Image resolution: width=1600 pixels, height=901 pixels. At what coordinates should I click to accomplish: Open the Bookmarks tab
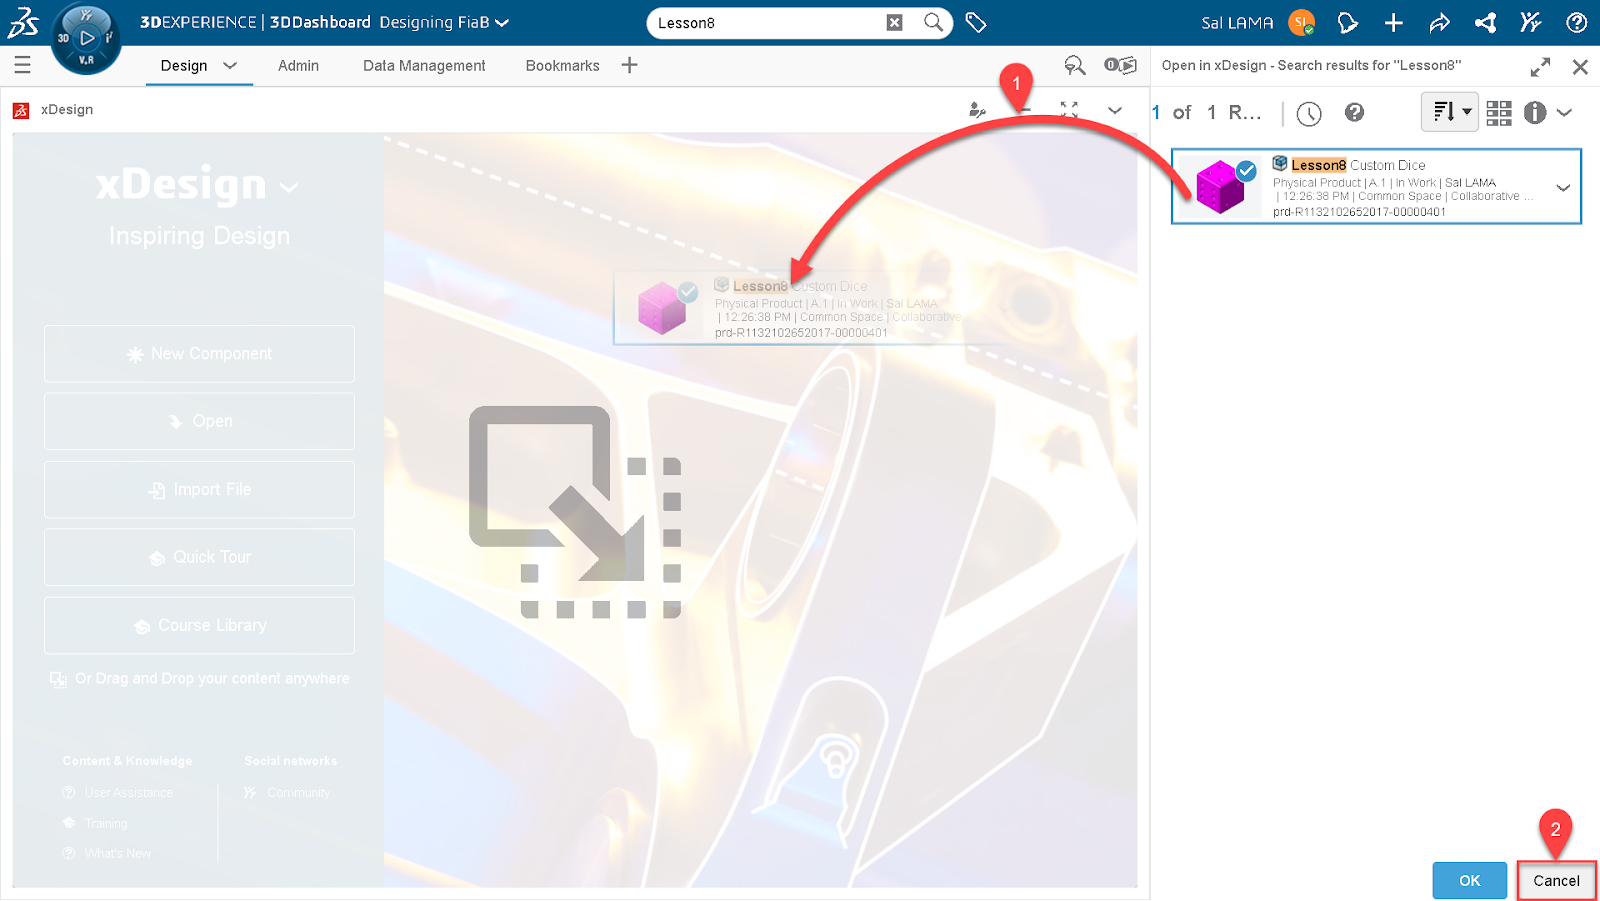tap(562, 65)
